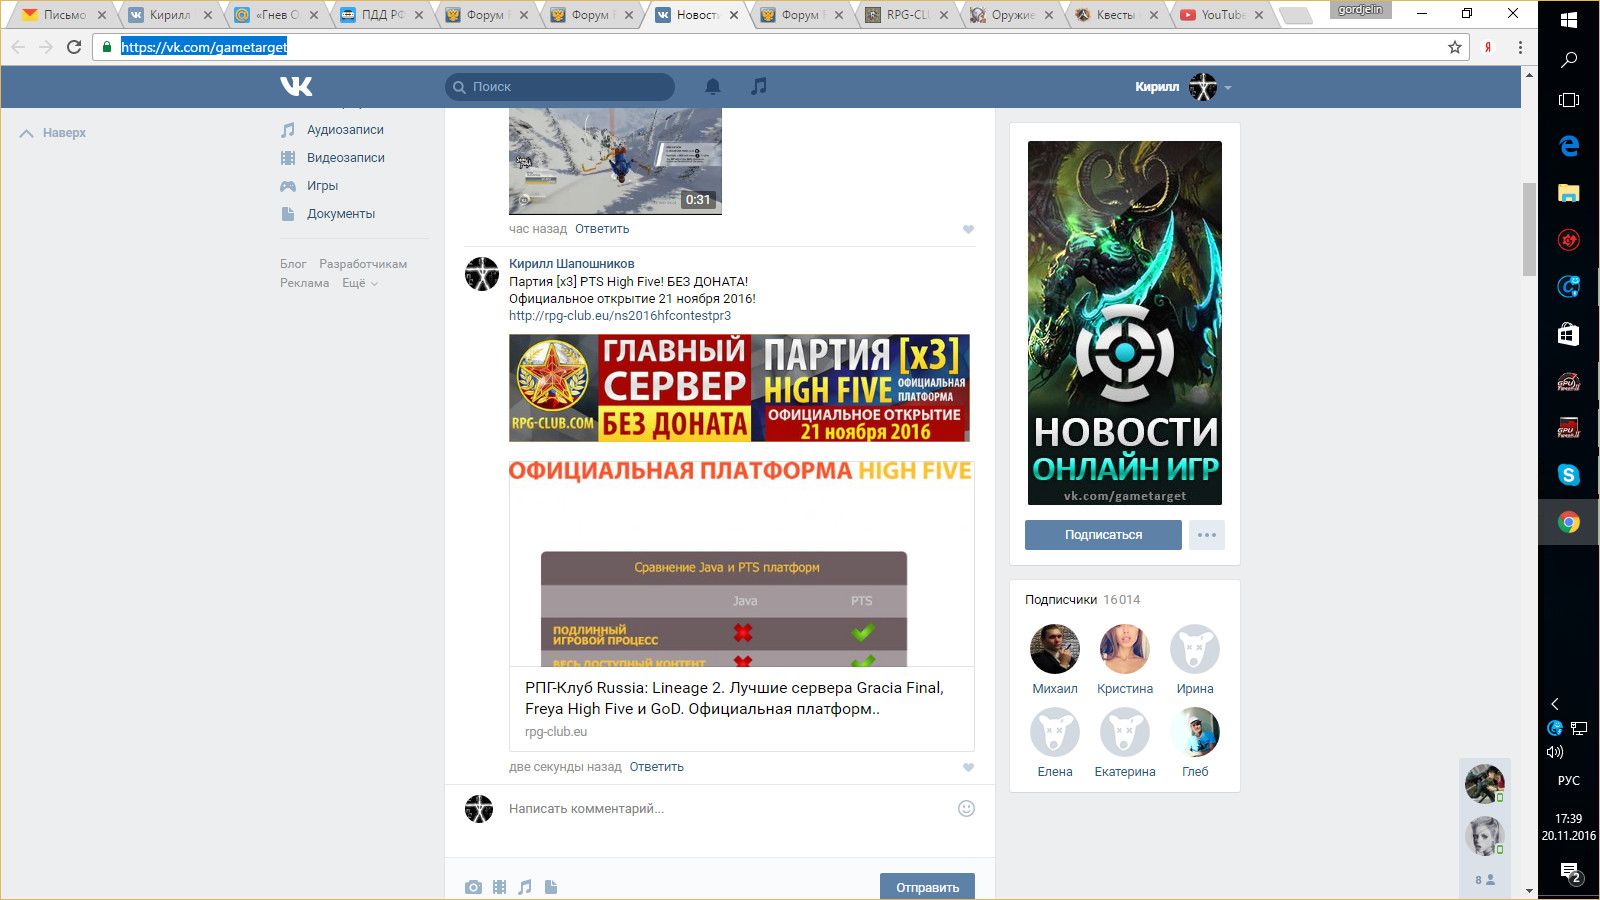Play the 0:31 snowboard video thumbnail
Image resolution: width=1600 pixels, height=900 pixels.
[615, 161]
